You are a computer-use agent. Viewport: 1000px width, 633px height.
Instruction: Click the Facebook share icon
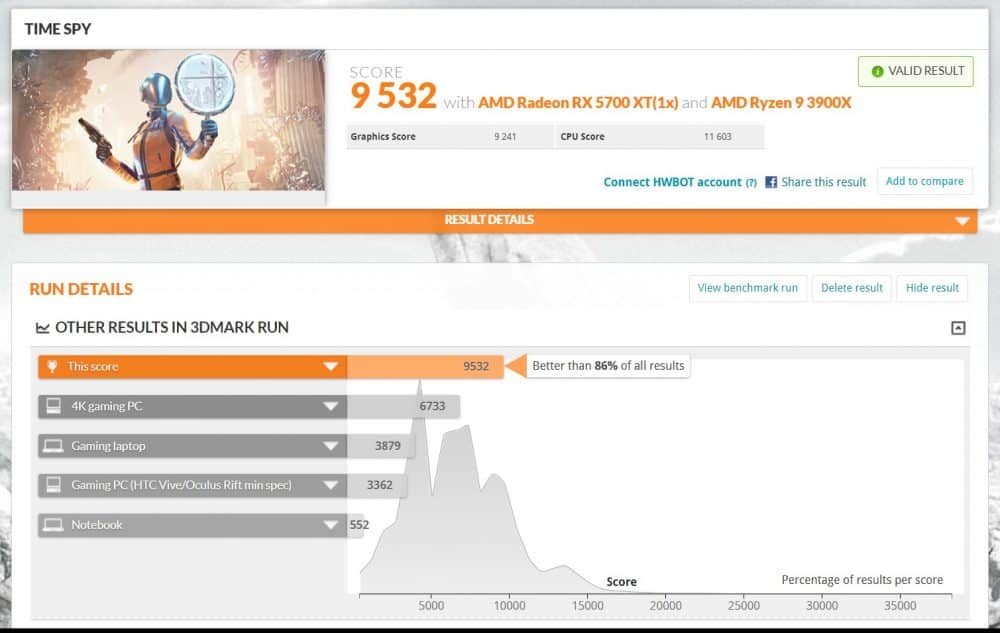pyautogui.click(x=771, y=182)
